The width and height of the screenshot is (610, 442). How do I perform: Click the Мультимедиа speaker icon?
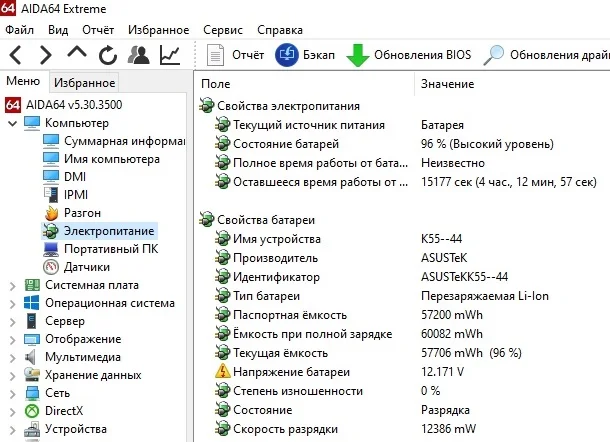[30, 357]
